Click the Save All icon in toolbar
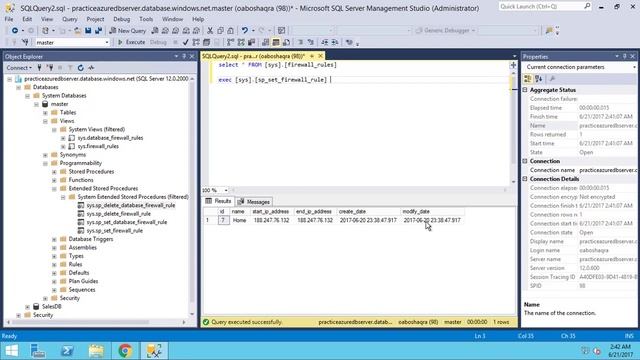The width and height of the screenshot is (640, 360). [98, 31]
